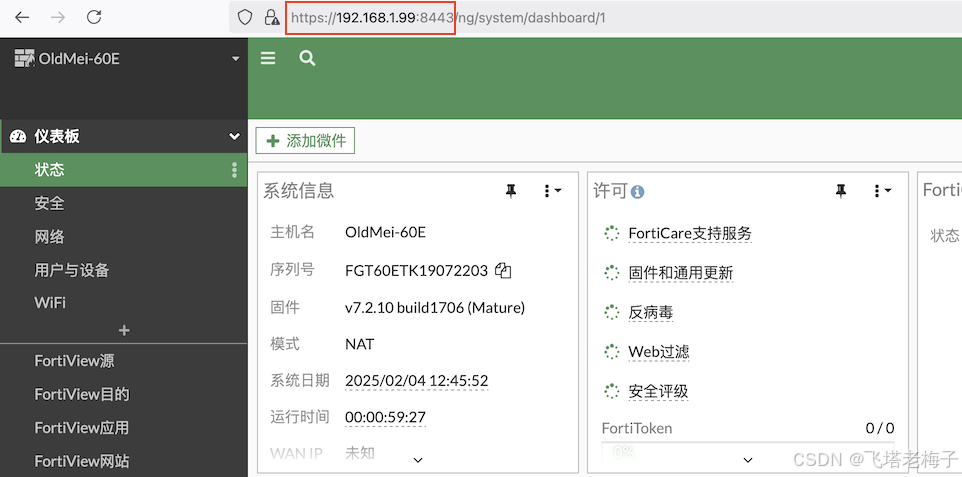Click the loading spinner beside FortiCare支持服务
This screenshot has width=962, height=477.
611,233
